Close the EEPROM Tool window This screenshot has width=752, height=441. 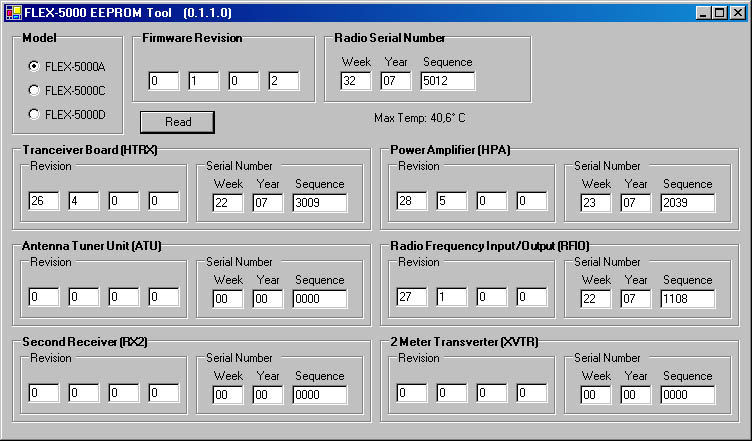point(738,12)
